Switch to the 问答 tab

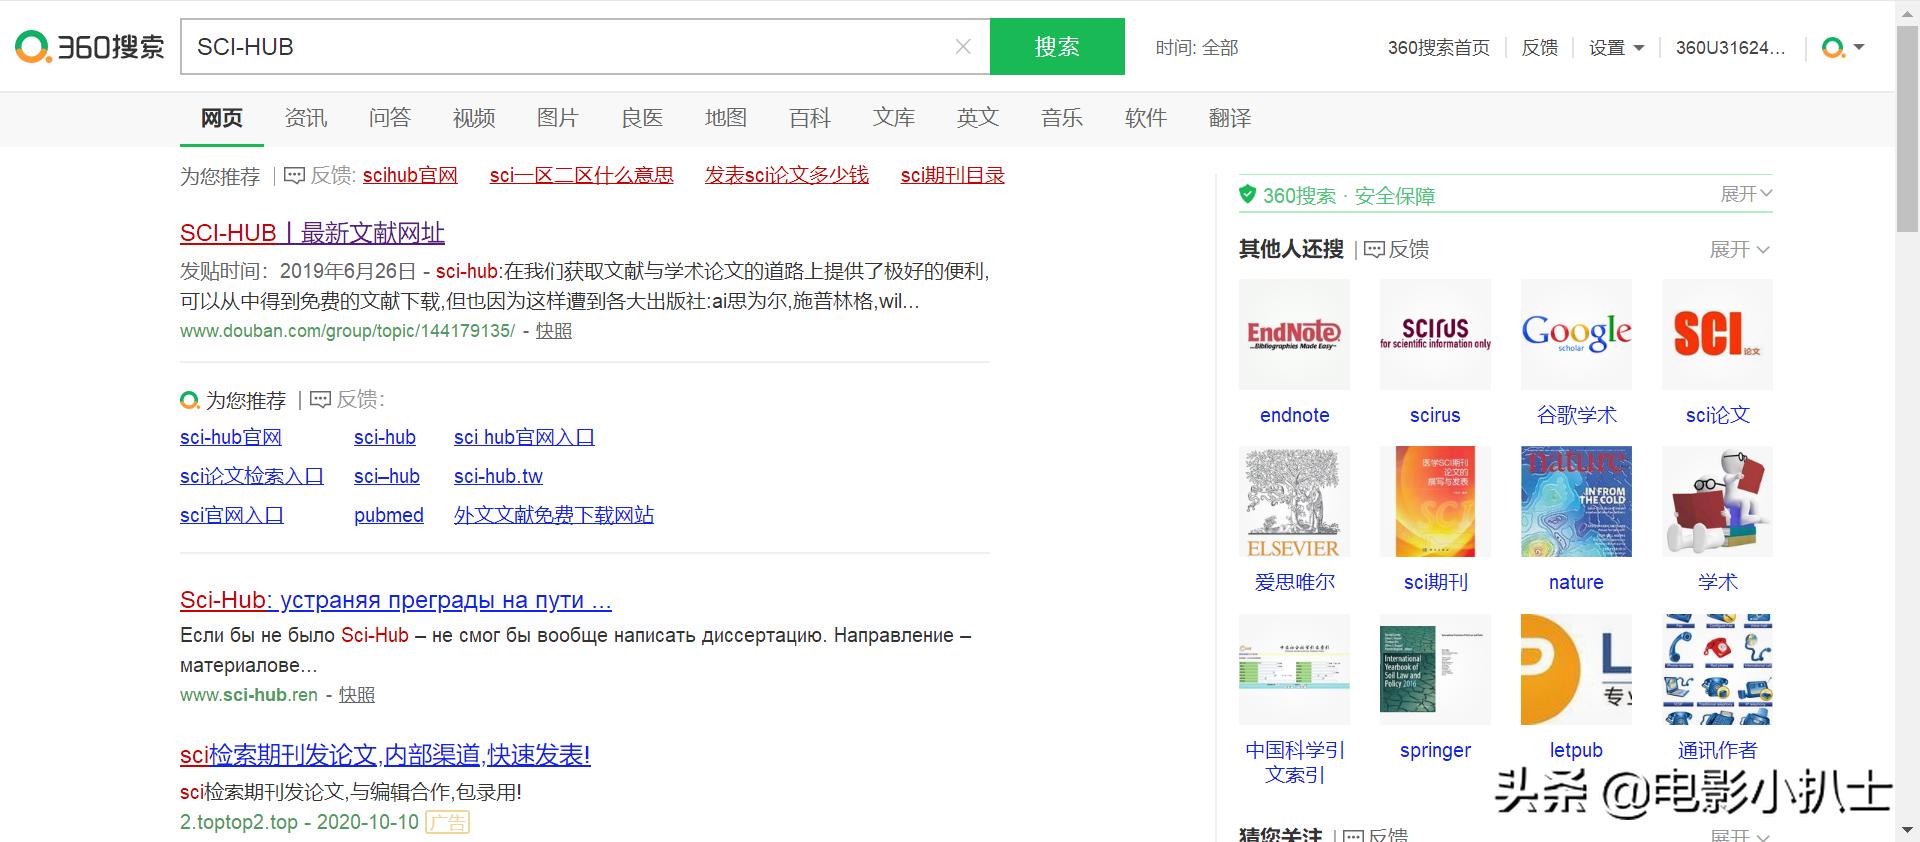coord(390,118)
